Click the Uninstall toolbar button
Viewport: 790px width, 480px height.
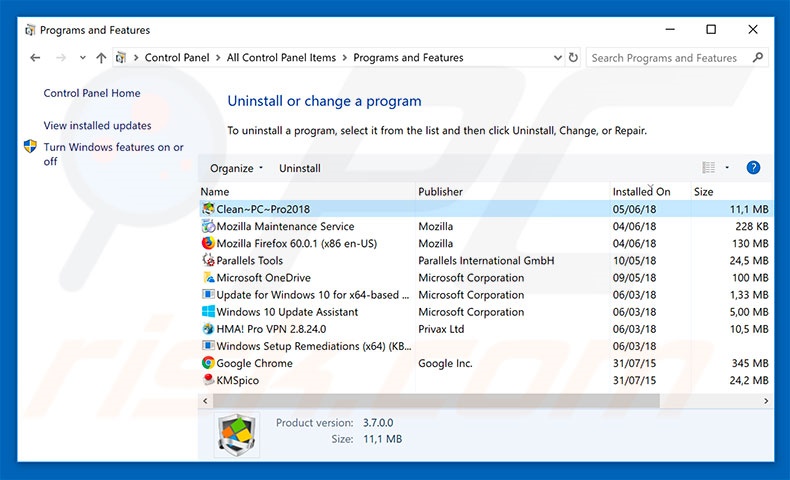pyautogui.click(x=300, y=168)
